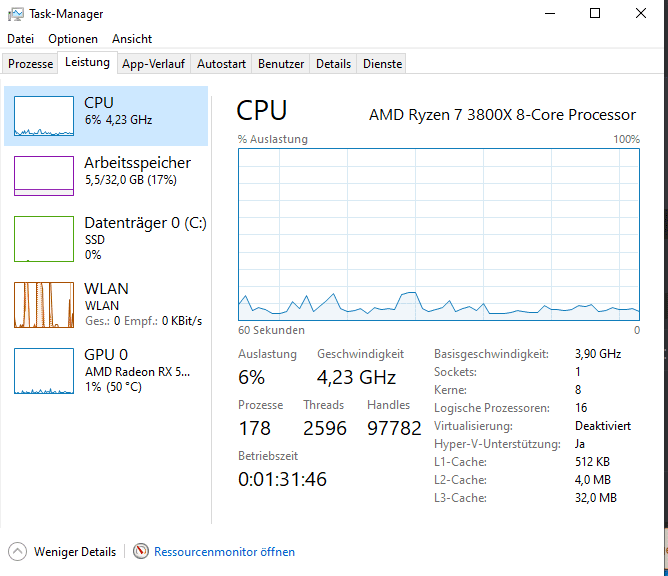Select the GPU 0 graph thumbnail
This screenshot has width=668, height=576.
click(44, 370)
